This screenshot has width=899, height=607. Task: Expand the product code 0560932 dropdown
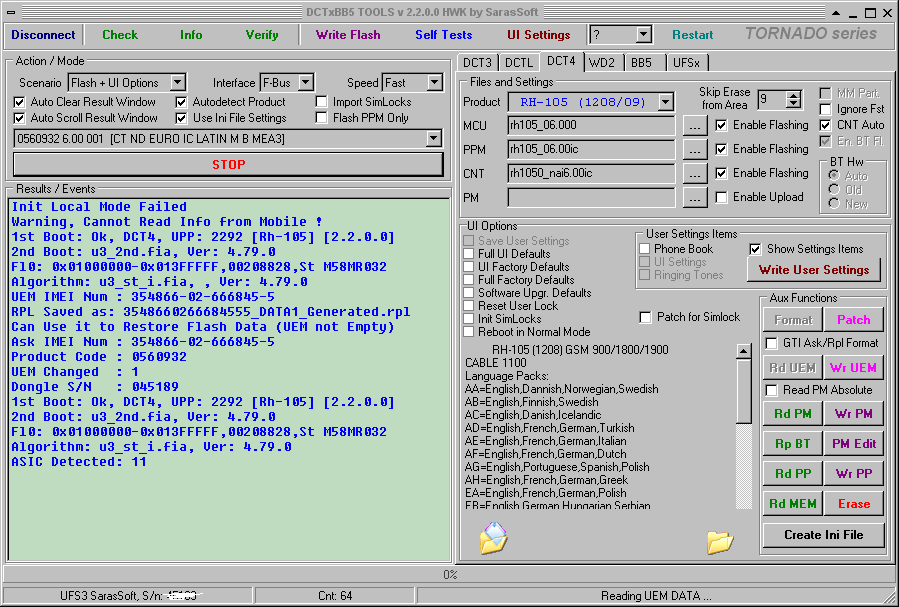pos(433,138)
